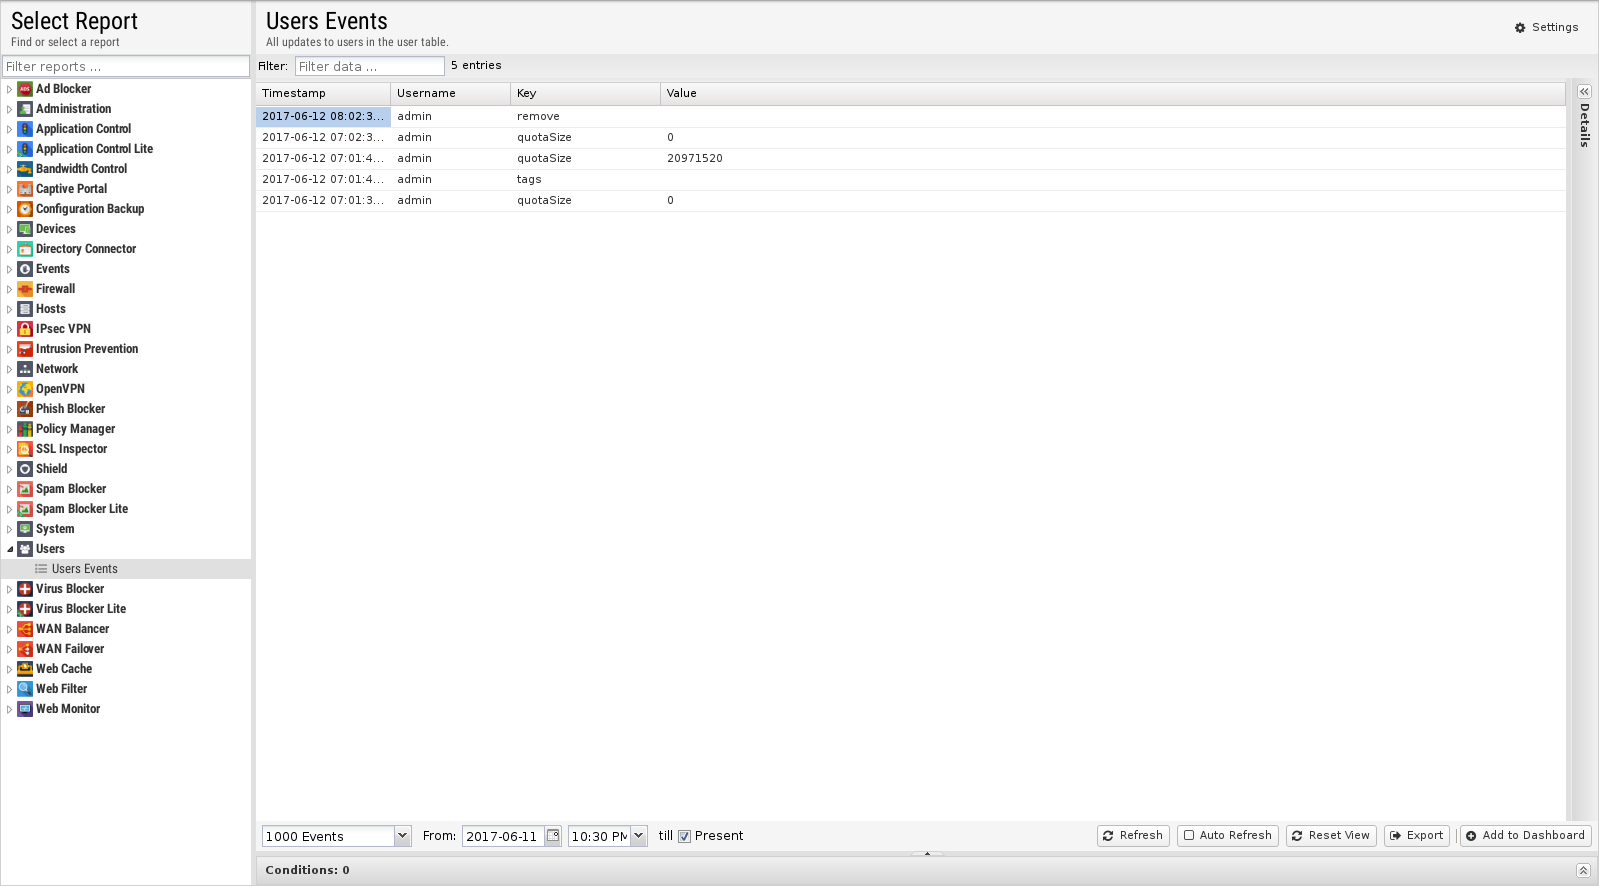1599x886 pixels.
Task: Expand the Events tree node
Action: coord(9,269)
